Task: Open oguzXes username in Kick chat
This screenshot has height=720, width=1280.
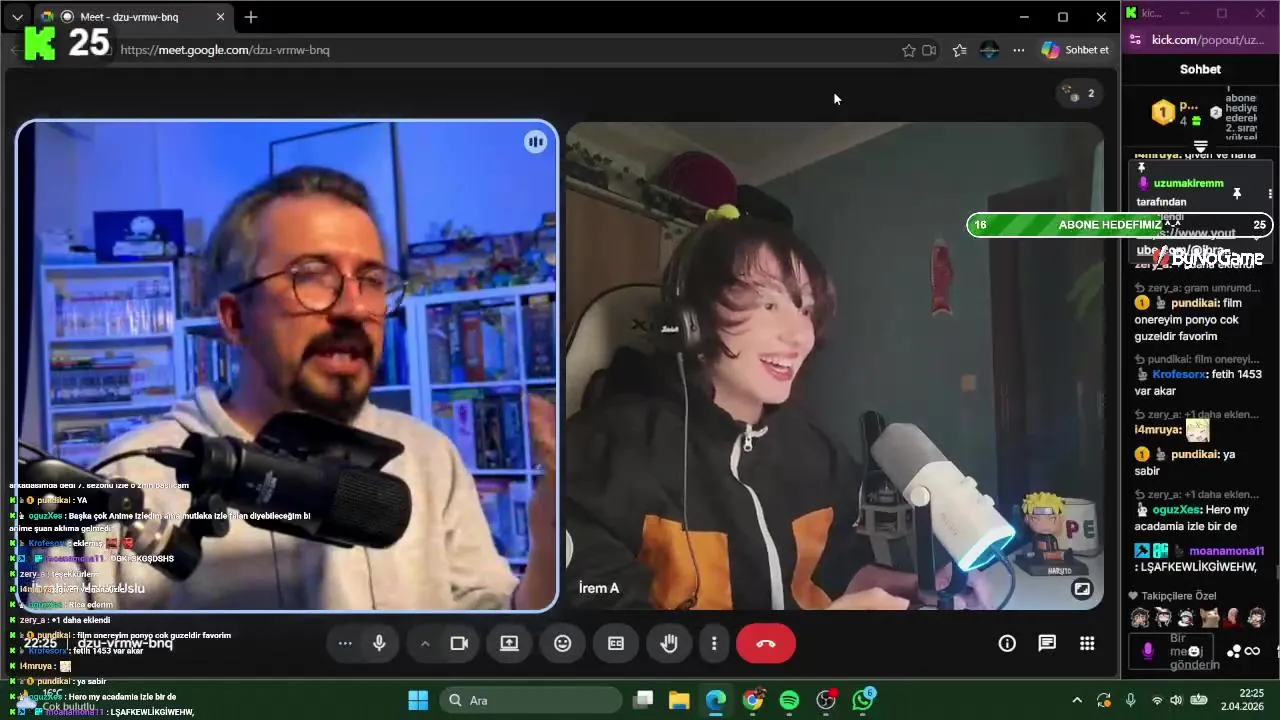Action: coord(1175,510)
